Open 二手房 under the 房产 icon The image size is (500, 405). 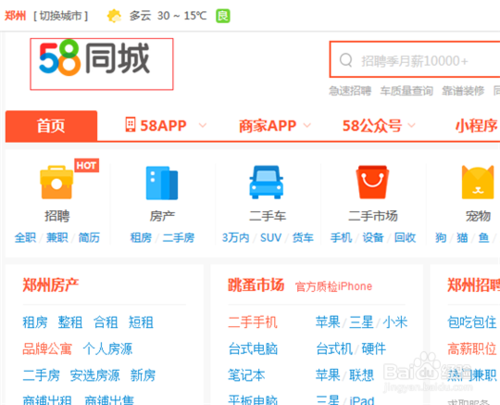click(178, 238)
